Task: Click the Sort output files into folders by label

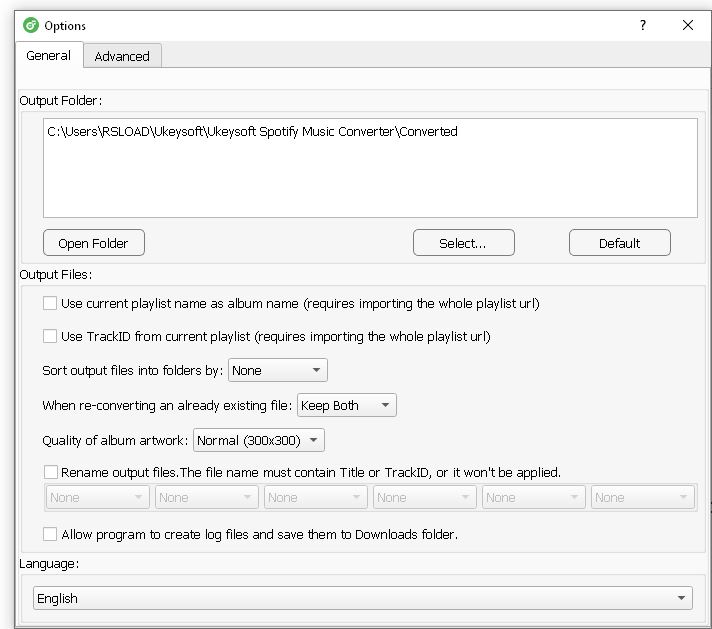Action: [133, 370]
